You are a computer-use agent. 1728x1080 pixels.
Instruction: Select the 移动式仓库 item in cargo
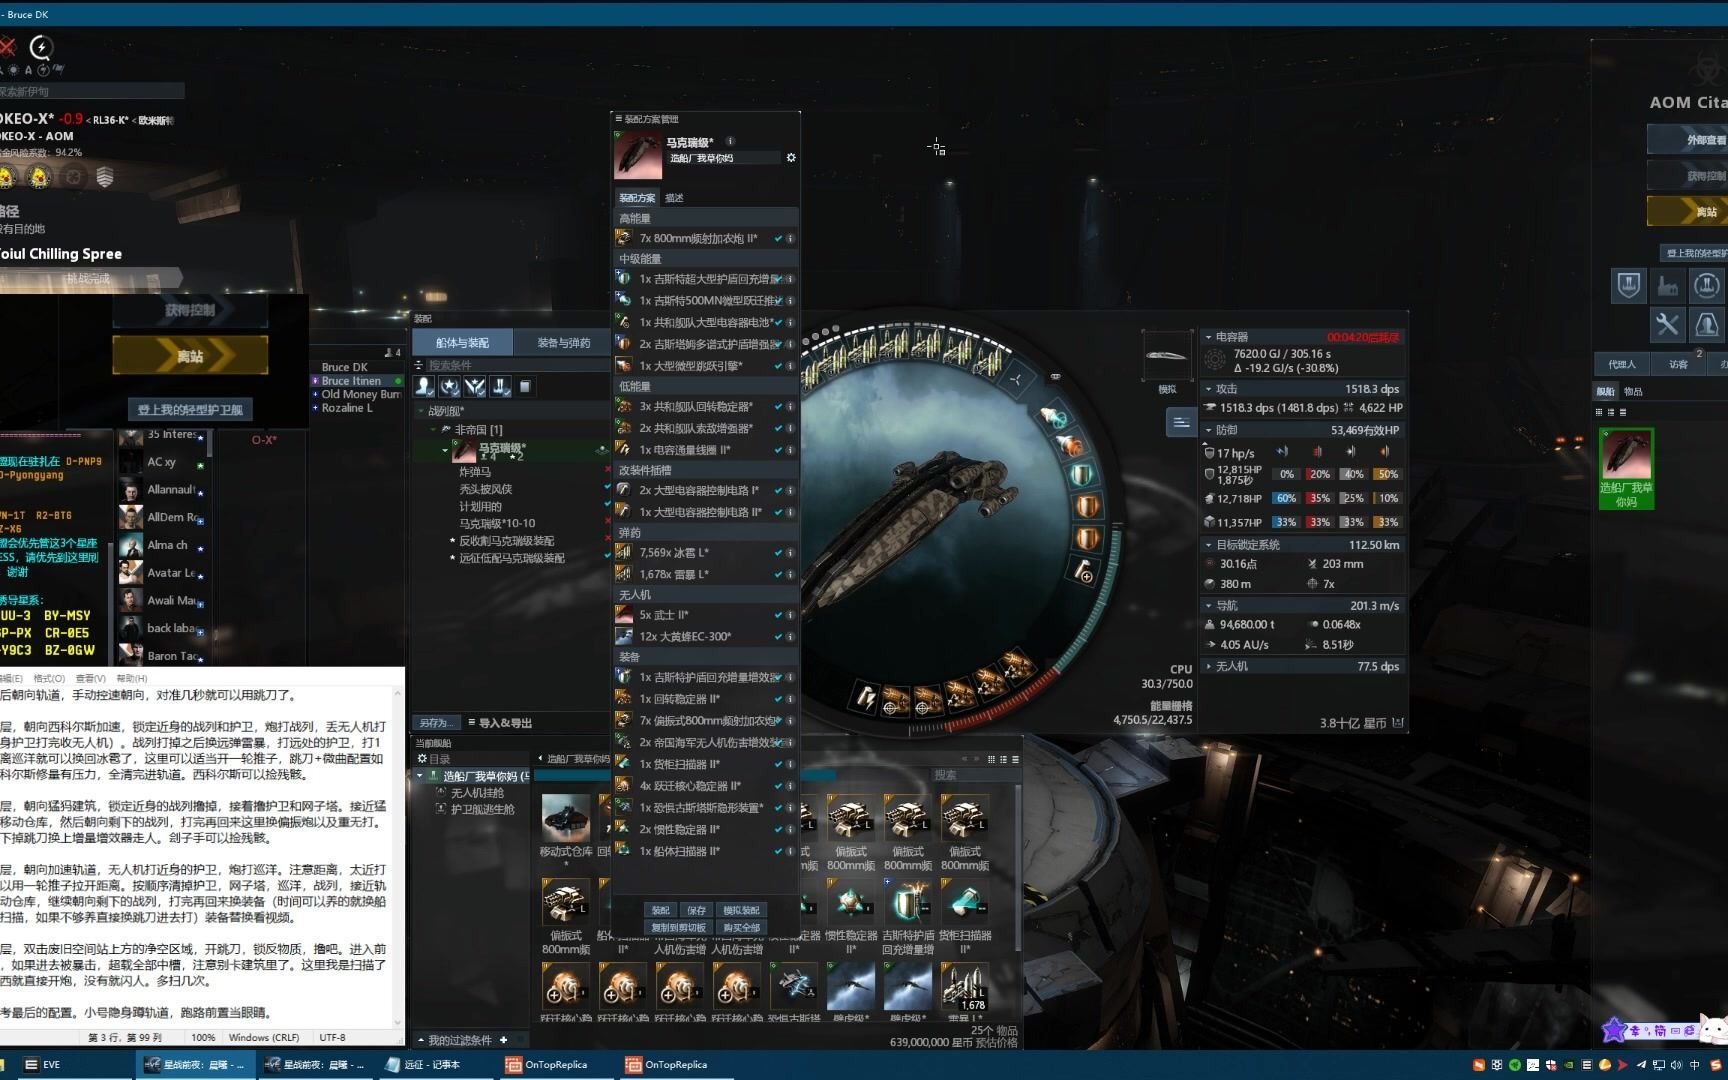click(566, 826)
